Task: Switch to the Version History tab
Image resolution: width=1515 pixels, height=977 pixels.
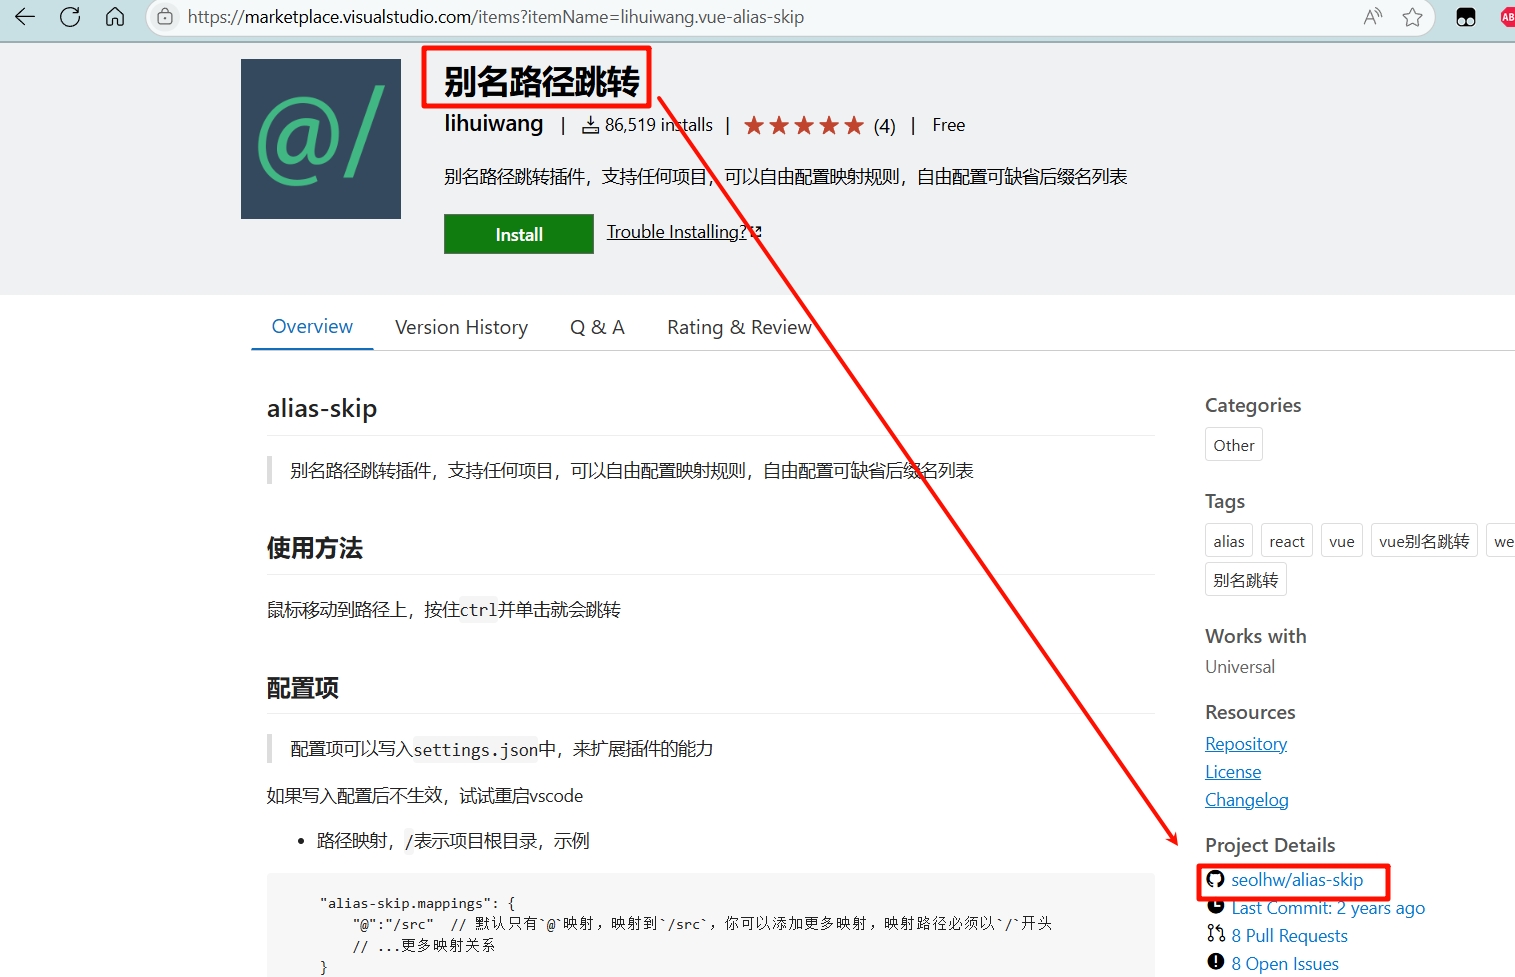Action: [x=461, y=327]
